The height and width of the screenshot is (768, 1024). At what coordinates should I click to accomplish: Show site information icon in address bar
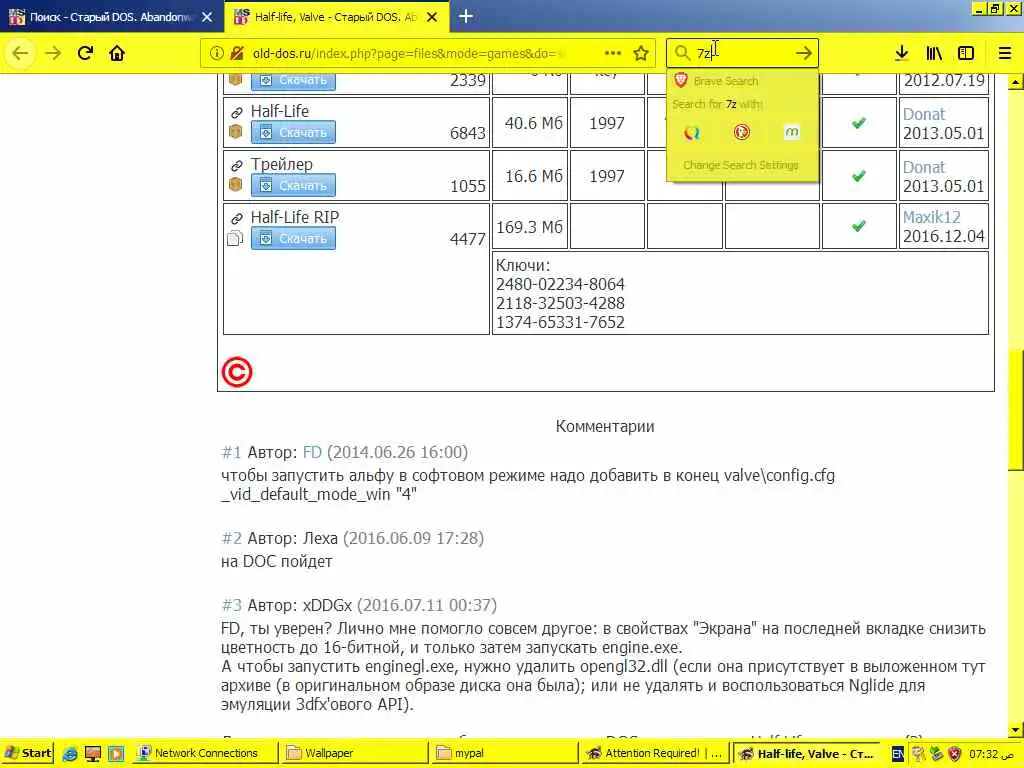pos(217,54)
